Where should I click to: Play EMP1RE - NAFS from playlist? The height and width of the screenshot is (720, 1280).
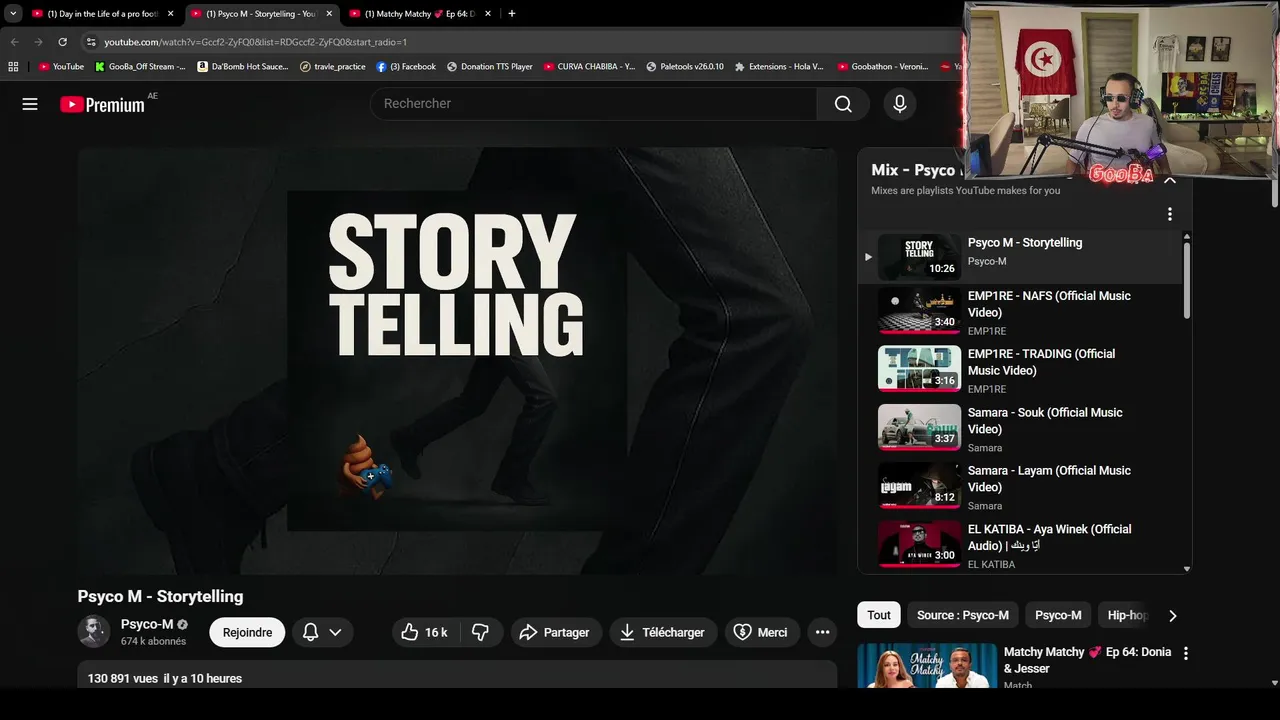[x=1020, y=313]
